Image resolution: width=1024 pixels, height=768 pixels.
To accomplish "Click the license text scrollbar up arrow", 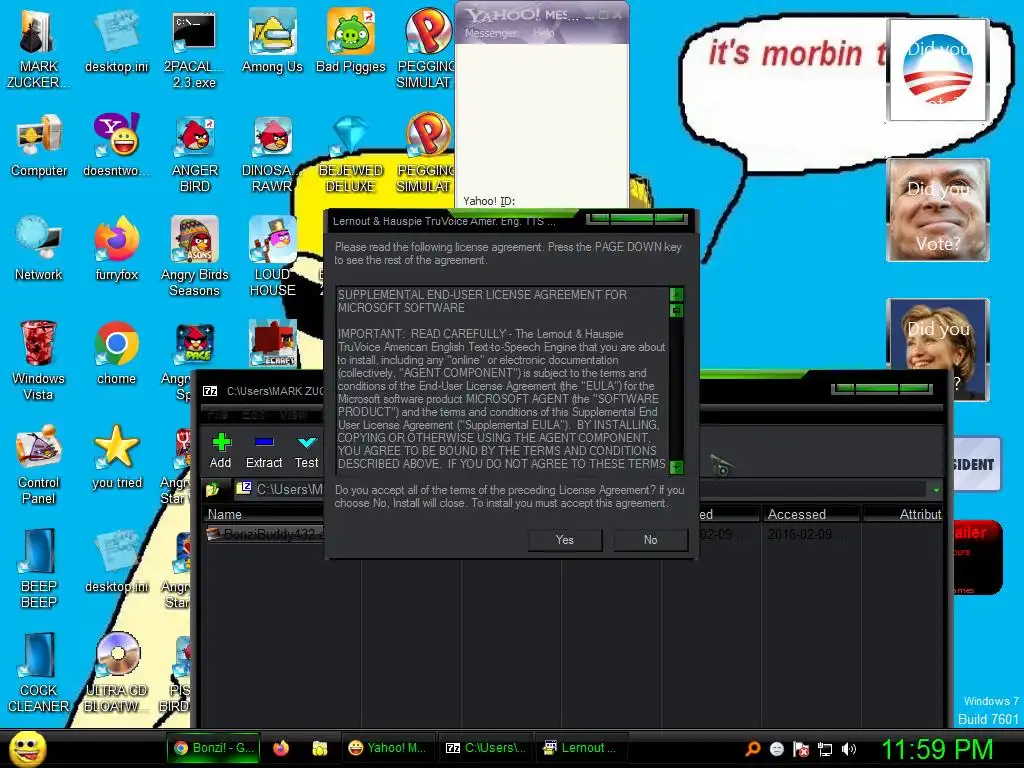I will point(677,294).
